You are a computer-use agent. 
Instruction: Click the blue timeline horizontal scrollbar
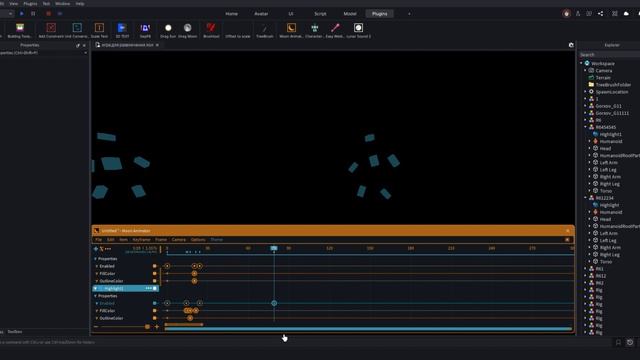369,329
